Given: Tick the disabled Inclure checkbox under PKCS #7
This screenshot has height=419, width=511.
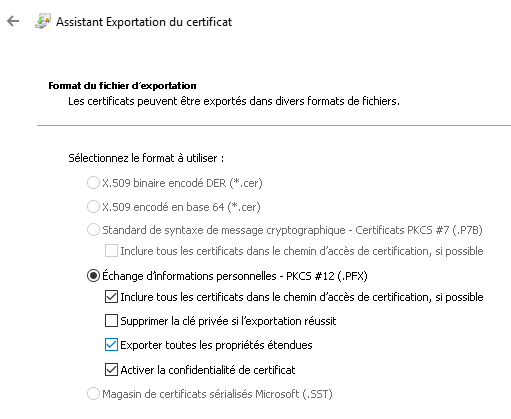Looking at the screenshot, I should tap(111, 251).
